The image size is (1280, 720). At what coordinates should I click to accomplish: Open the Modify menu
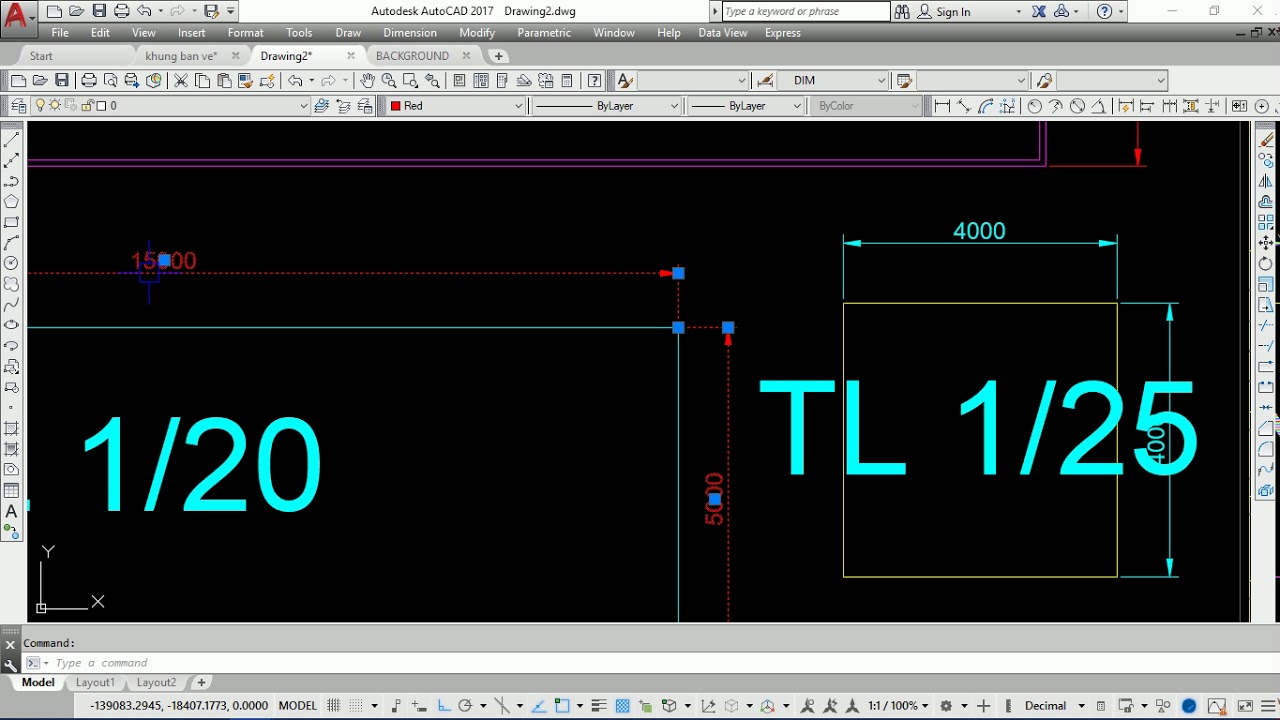[477, 33]
